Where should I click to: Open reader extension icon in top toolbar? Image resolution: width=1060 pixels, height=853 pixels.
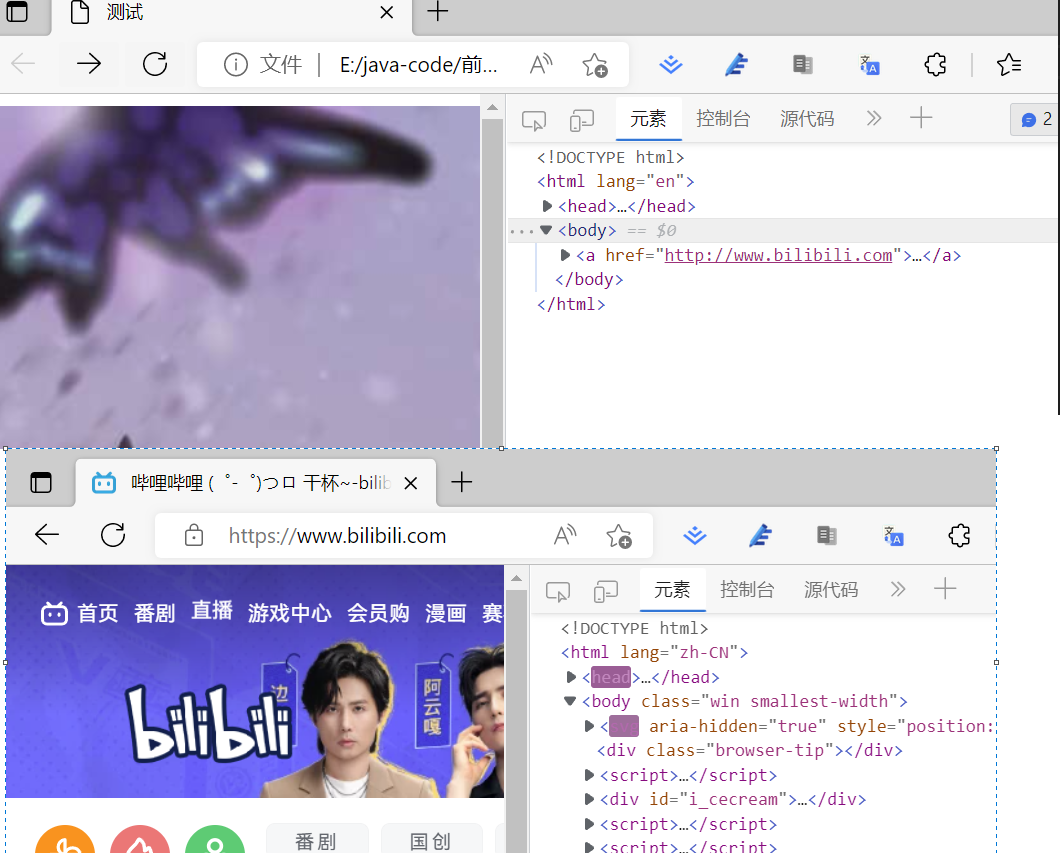pyautogui.click(x=802, y=65)
